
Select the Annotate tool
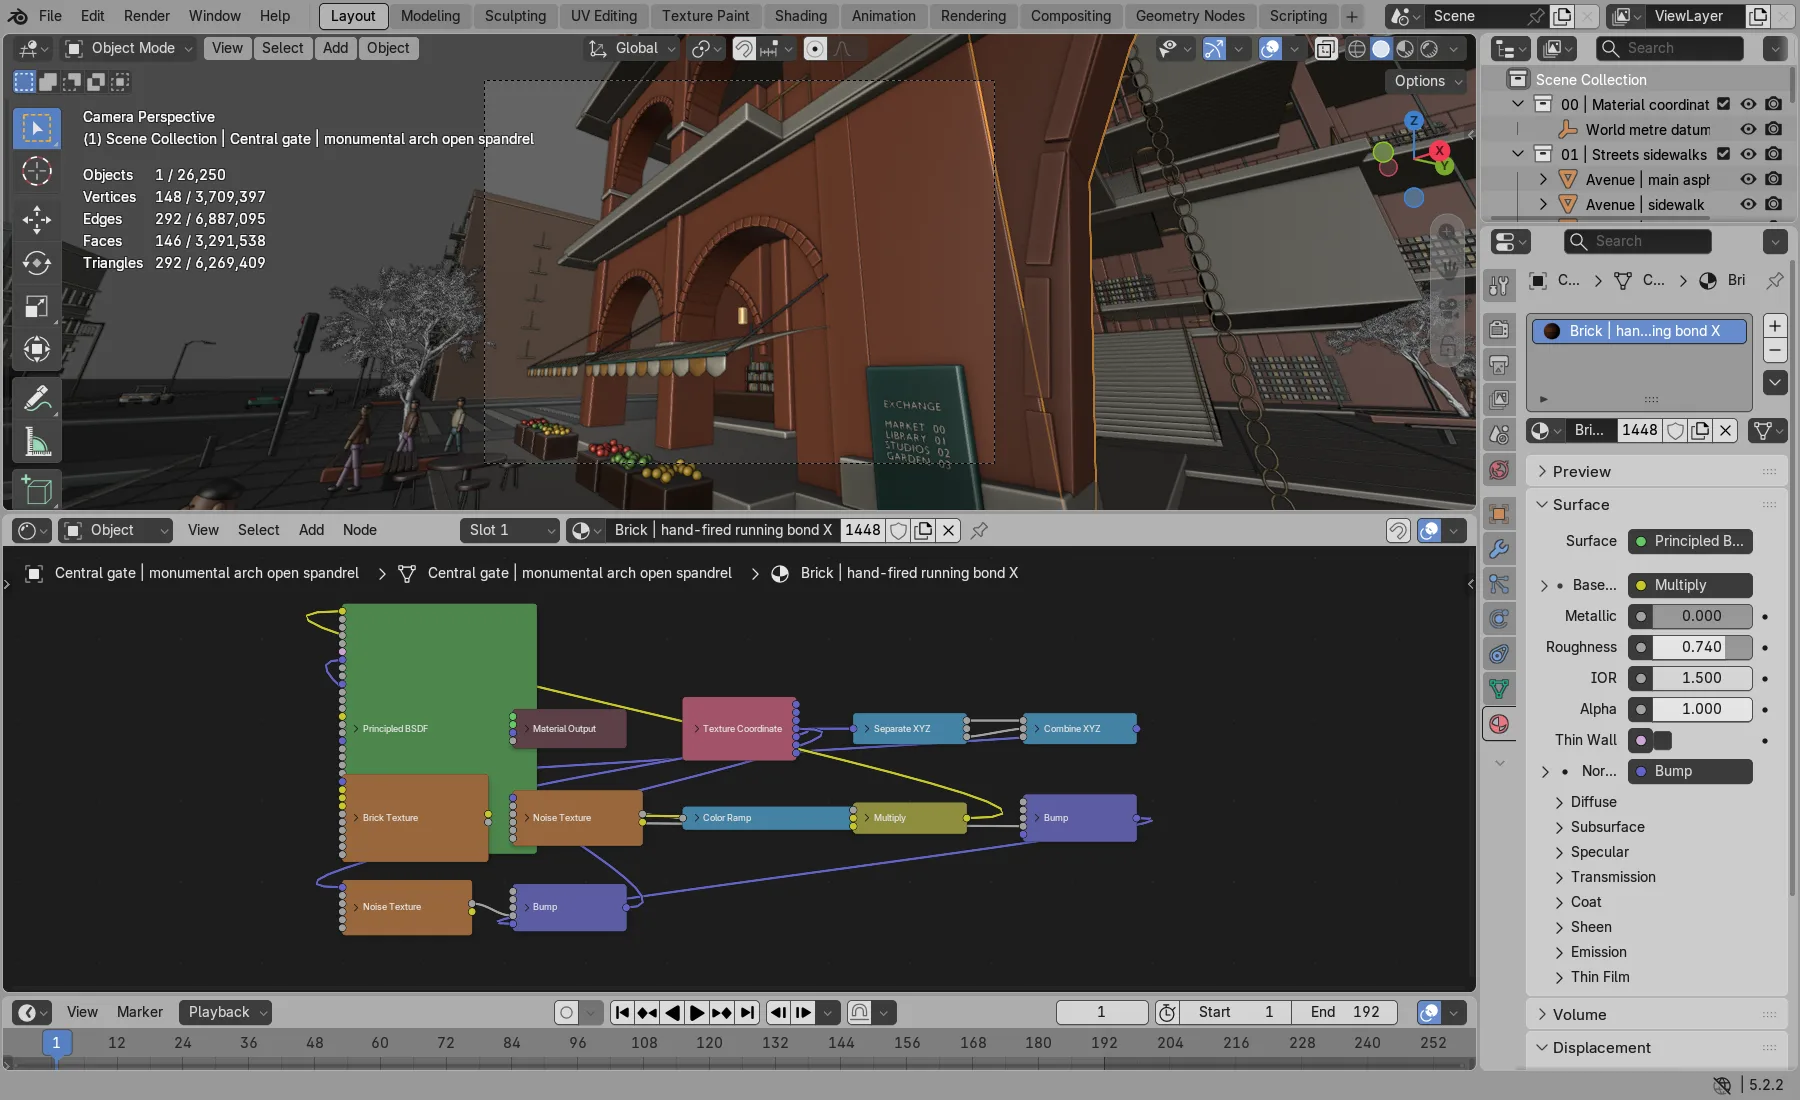pyautogui.click(x=37, y=398)
